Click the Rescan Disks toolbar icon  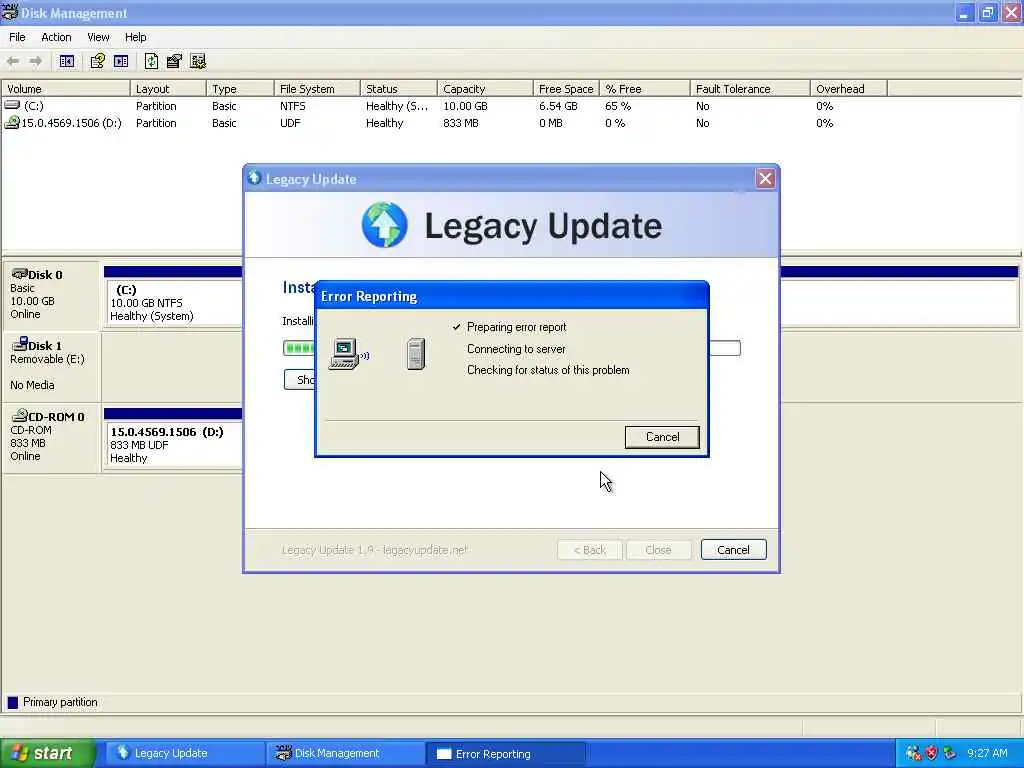tap(174, 61)
